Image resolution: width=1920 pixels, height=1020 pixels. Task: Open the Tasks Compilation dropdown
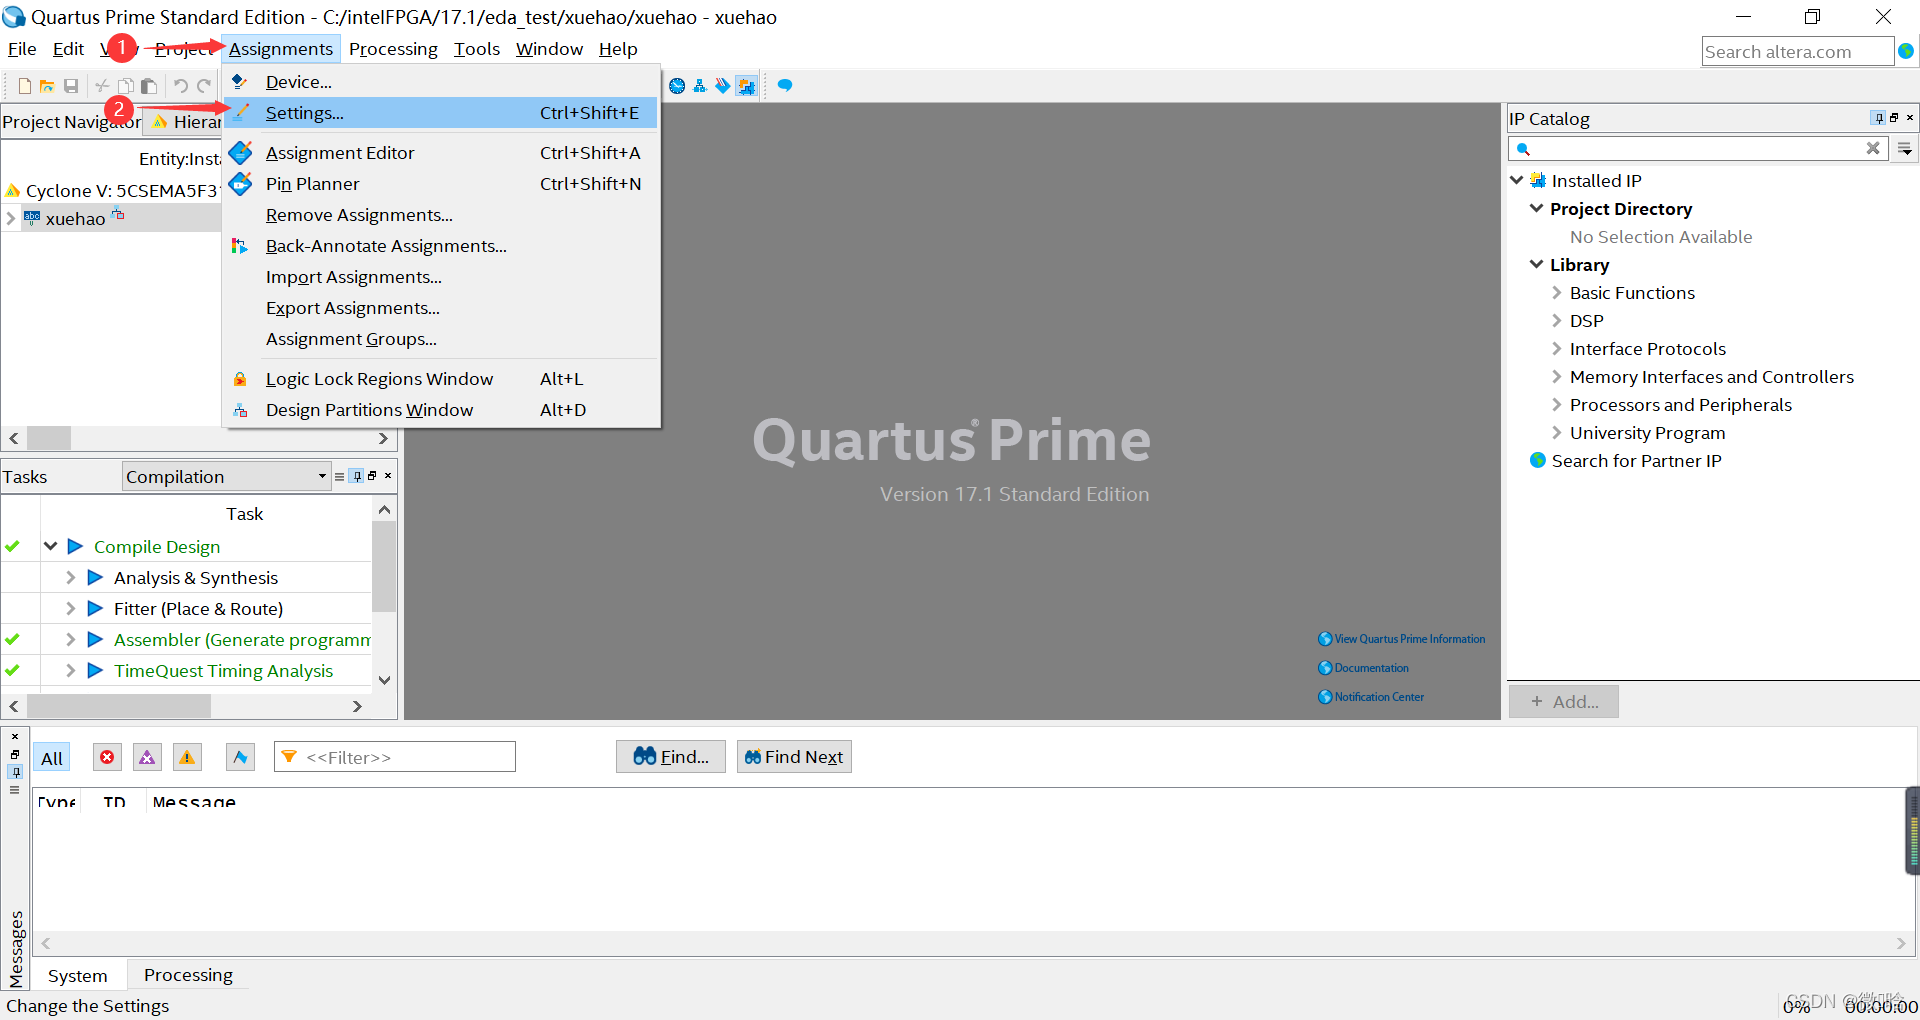[227, 476]
